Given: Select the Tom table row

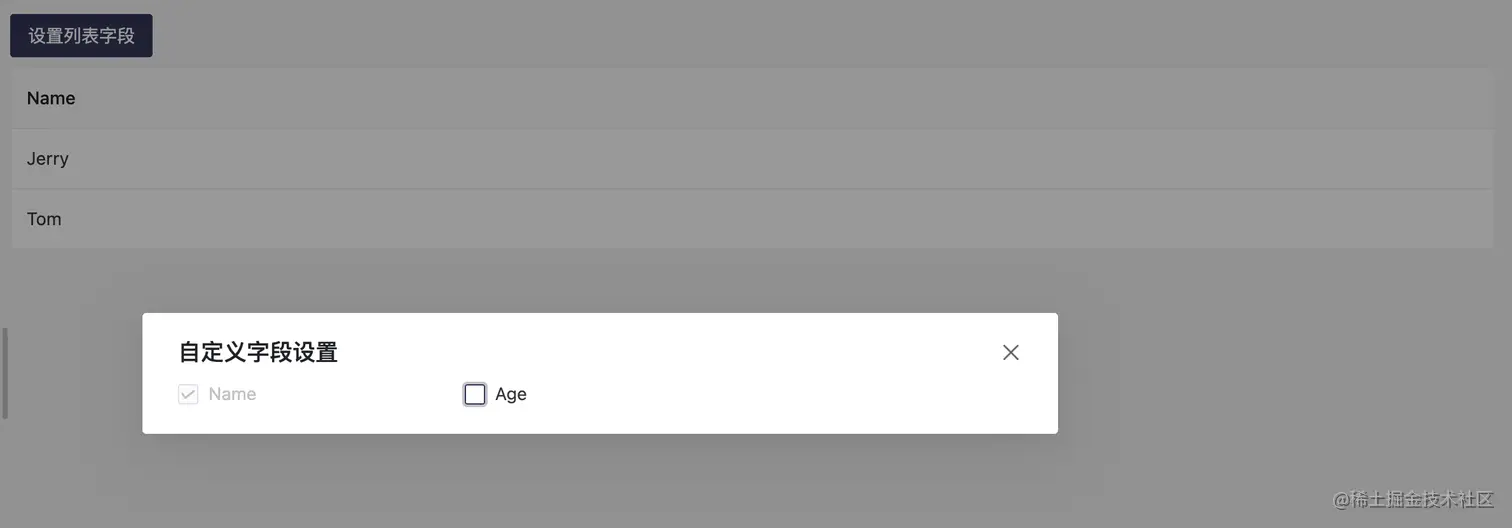Looking at the screenshot, I should pos(750,219).
